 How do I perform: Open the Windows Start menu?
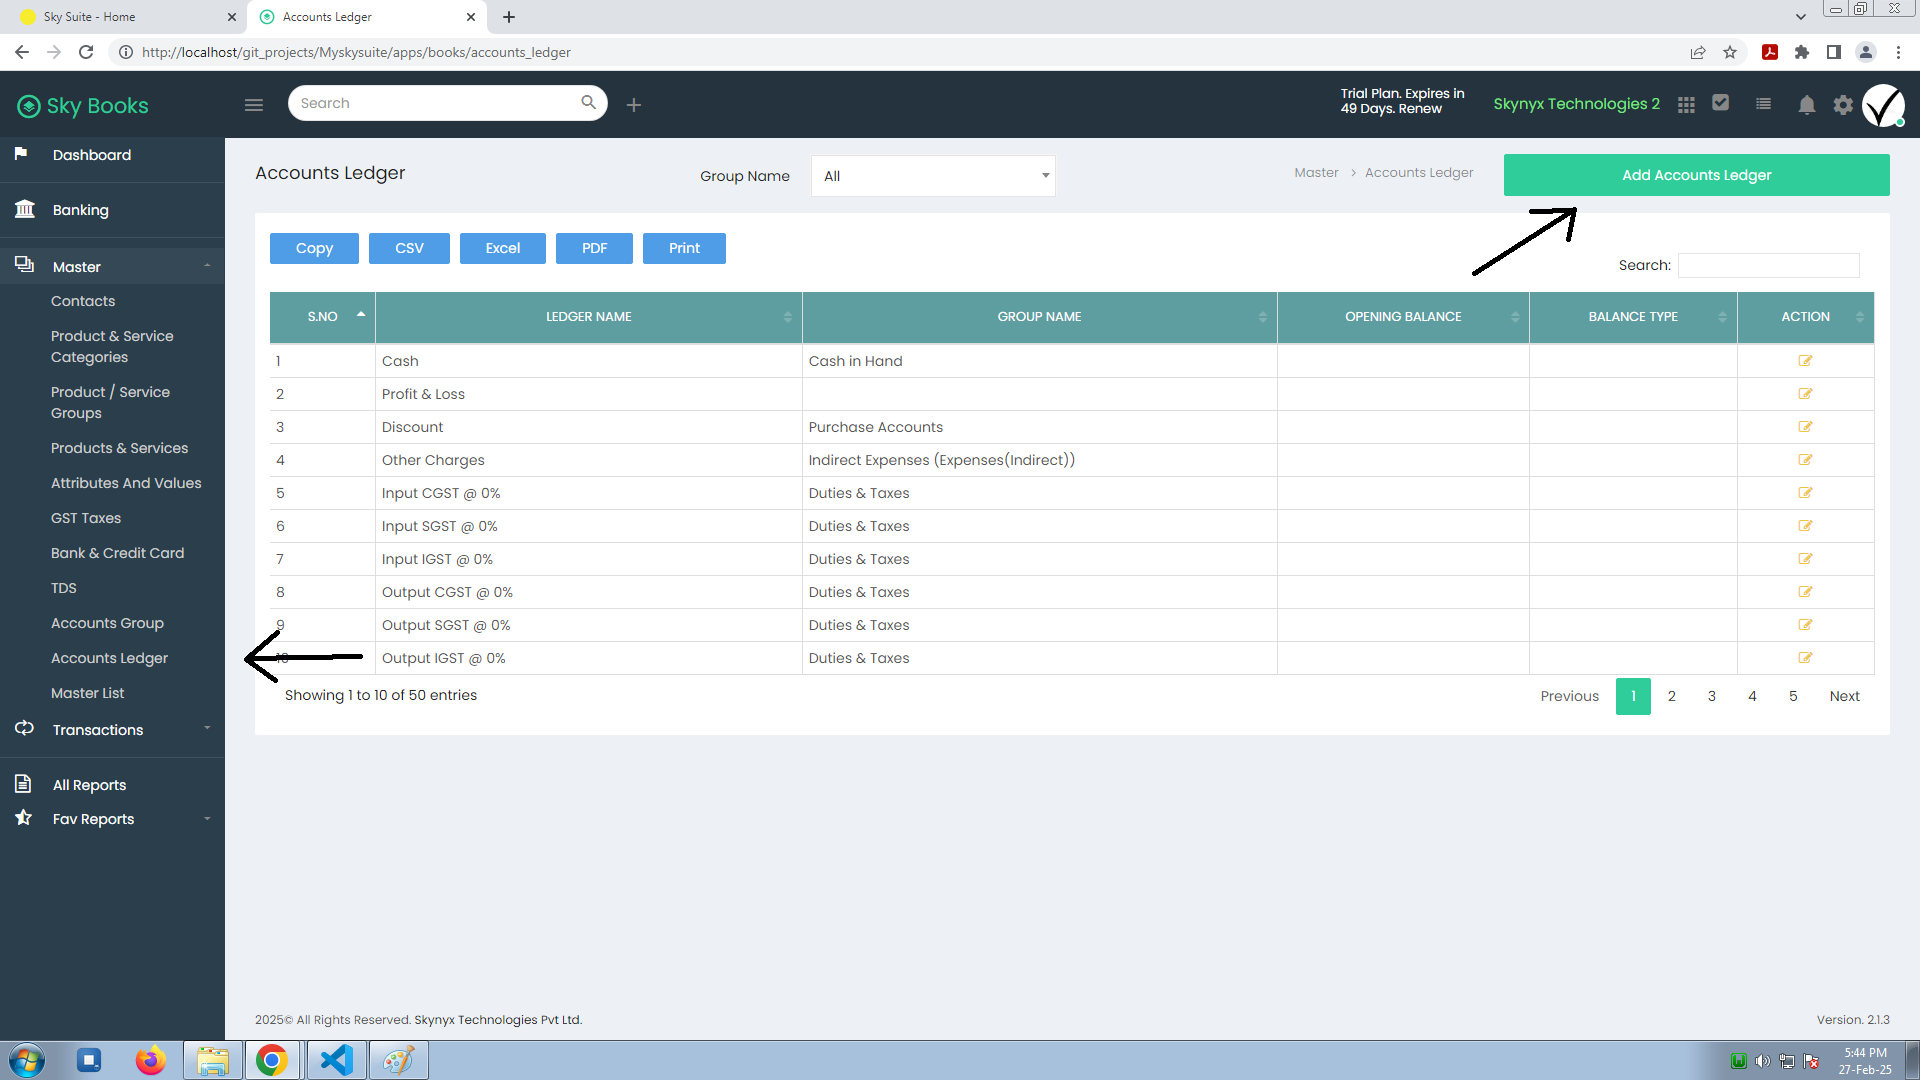[x=27, y=1060]
